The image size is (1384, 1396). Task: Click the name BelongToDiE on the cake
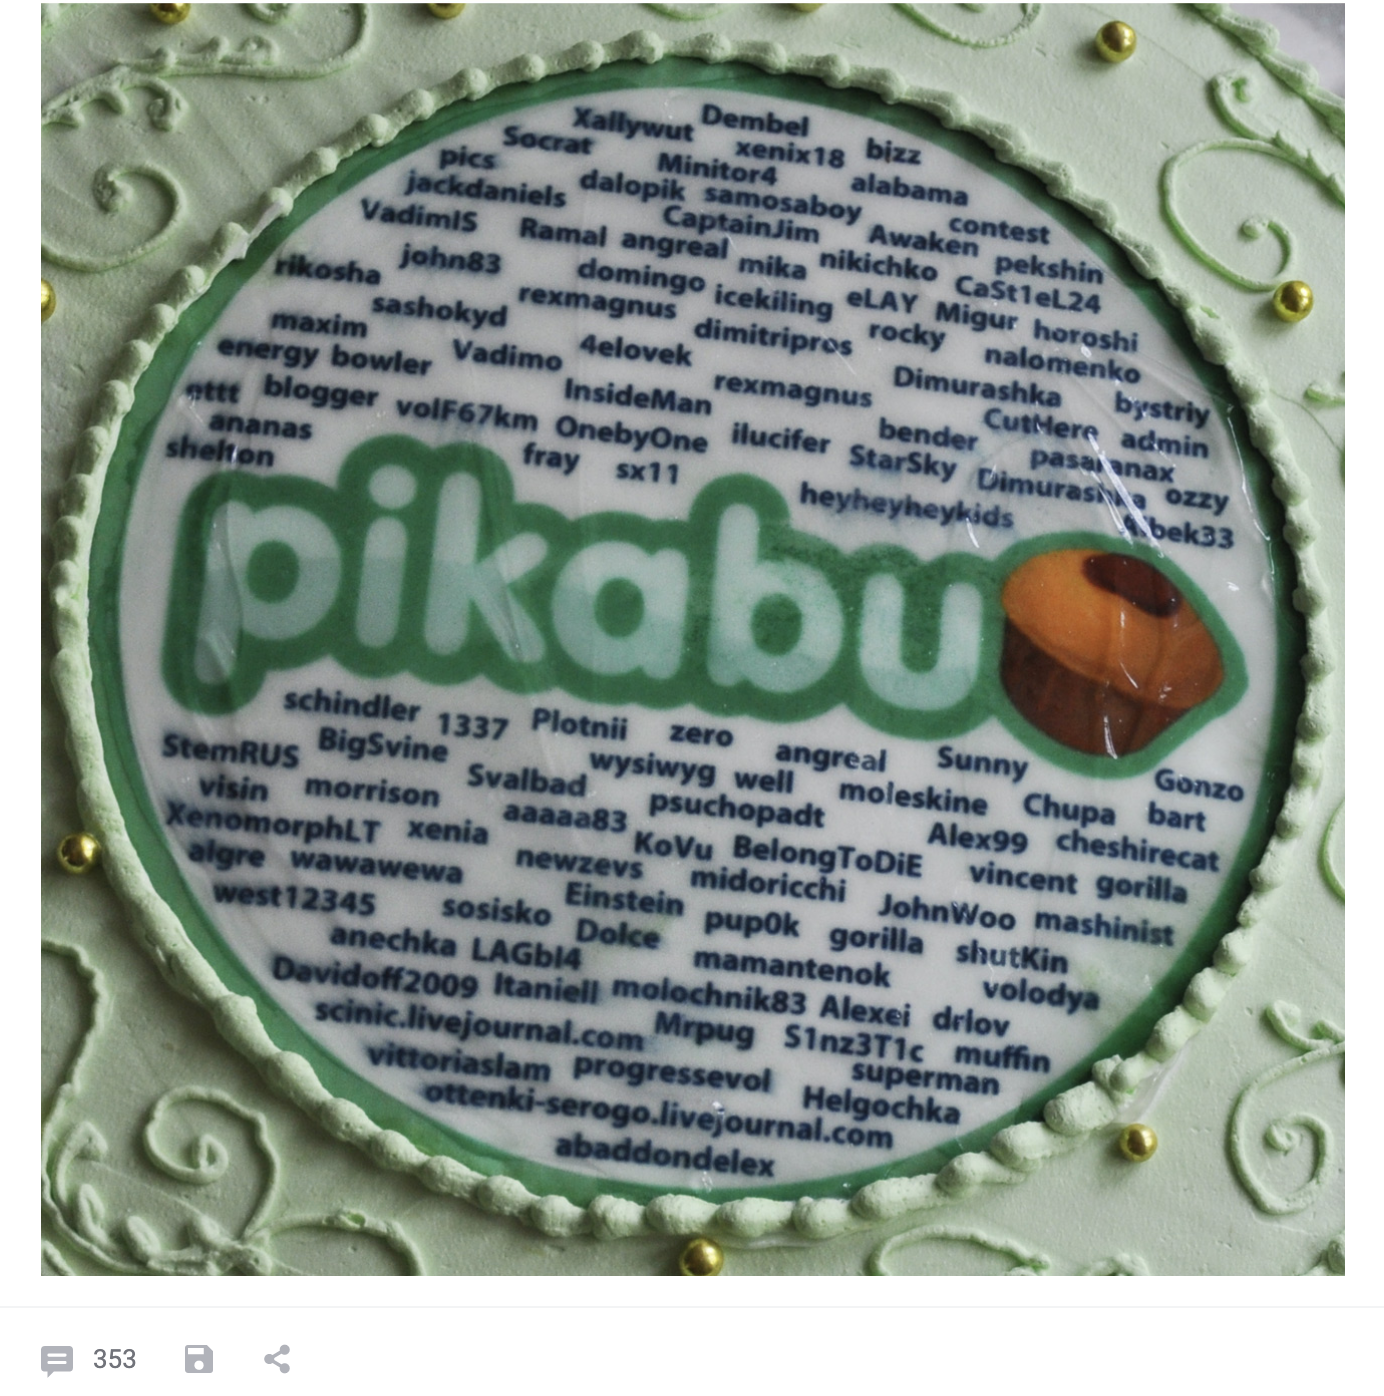[827, 852]
